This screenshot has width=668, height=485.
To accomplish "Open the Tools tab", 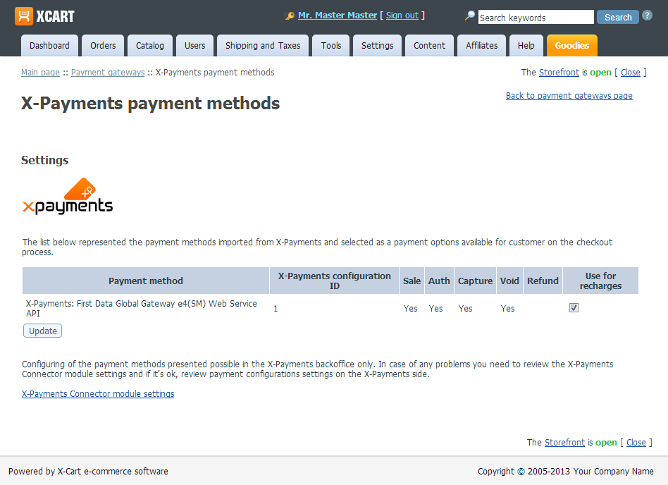I will (331, 46).
